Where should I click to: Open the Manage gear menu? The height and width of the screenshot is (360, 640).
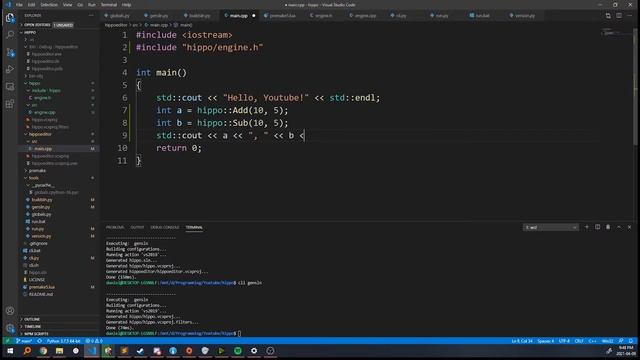[x=10, y=328]
